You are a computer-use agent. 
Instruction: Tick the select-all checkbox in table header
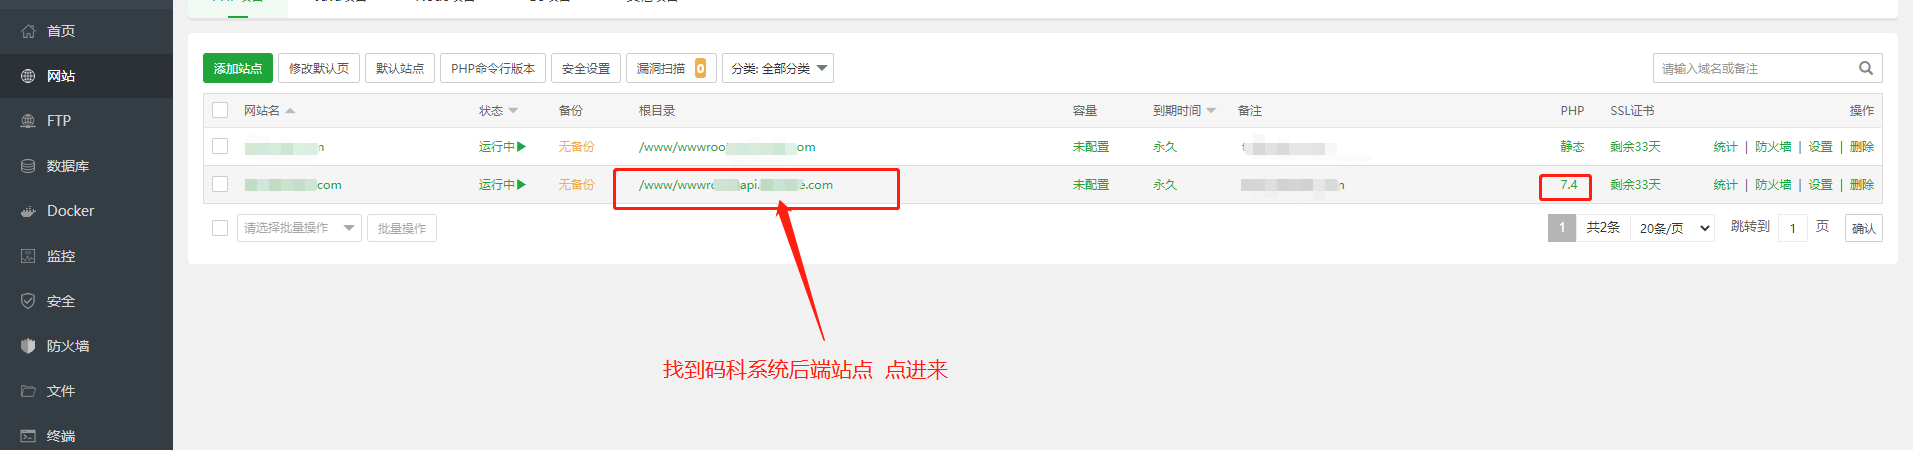pyautogui.click(x=220, y=110)
